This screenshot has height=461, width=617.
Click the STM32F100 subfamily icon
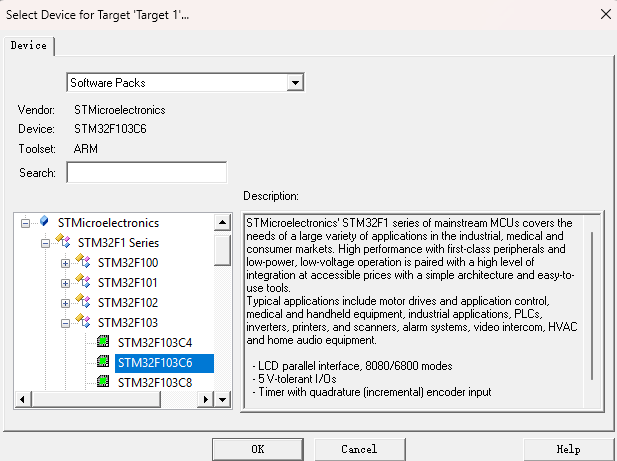tap(83, 261)
